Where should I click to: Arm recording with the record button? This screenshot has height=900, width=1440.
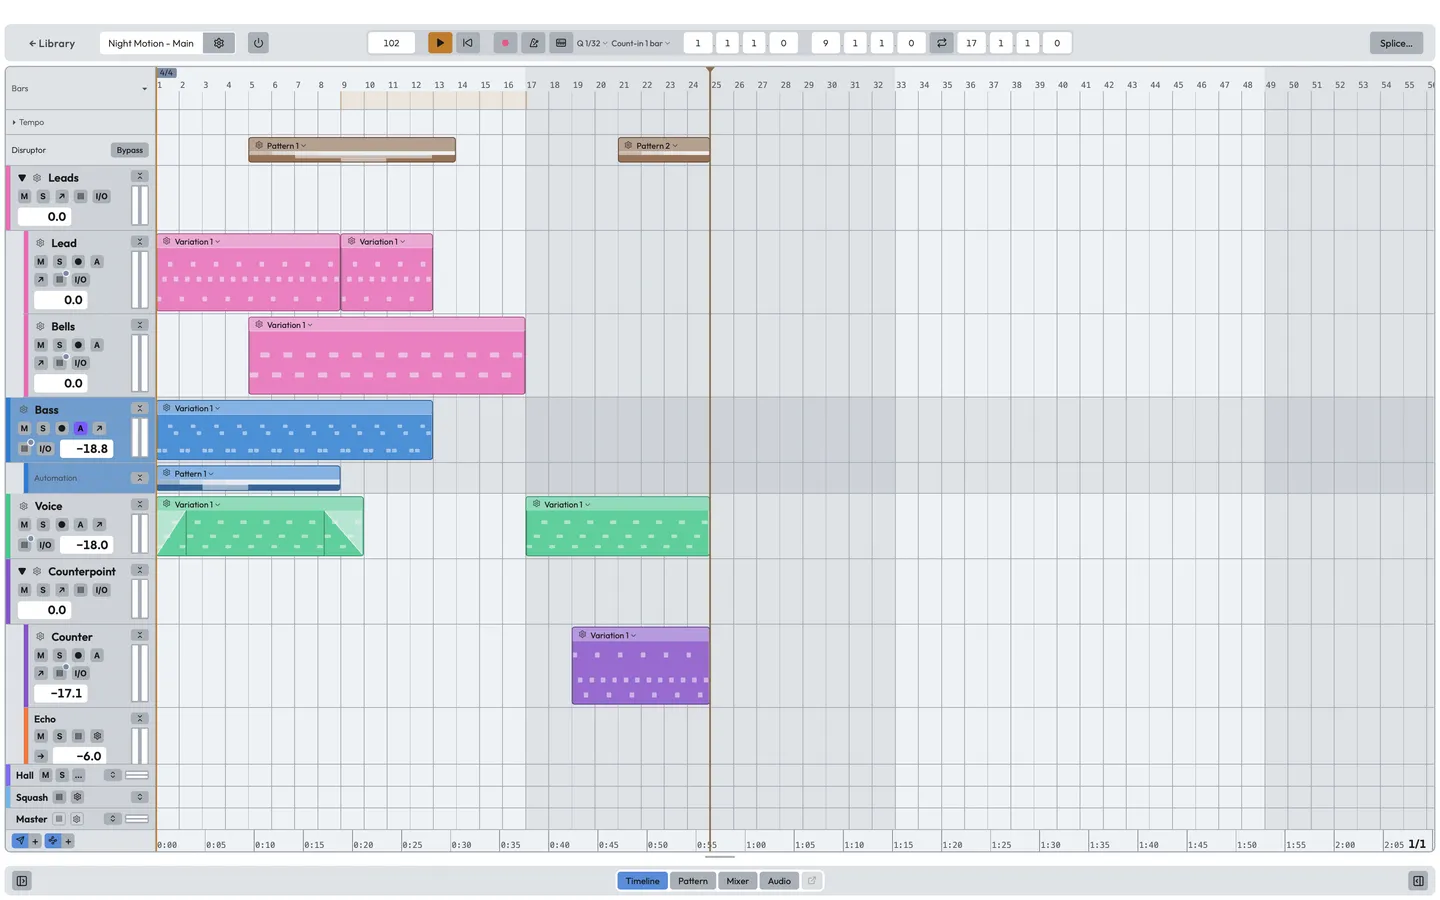[505, 43]
